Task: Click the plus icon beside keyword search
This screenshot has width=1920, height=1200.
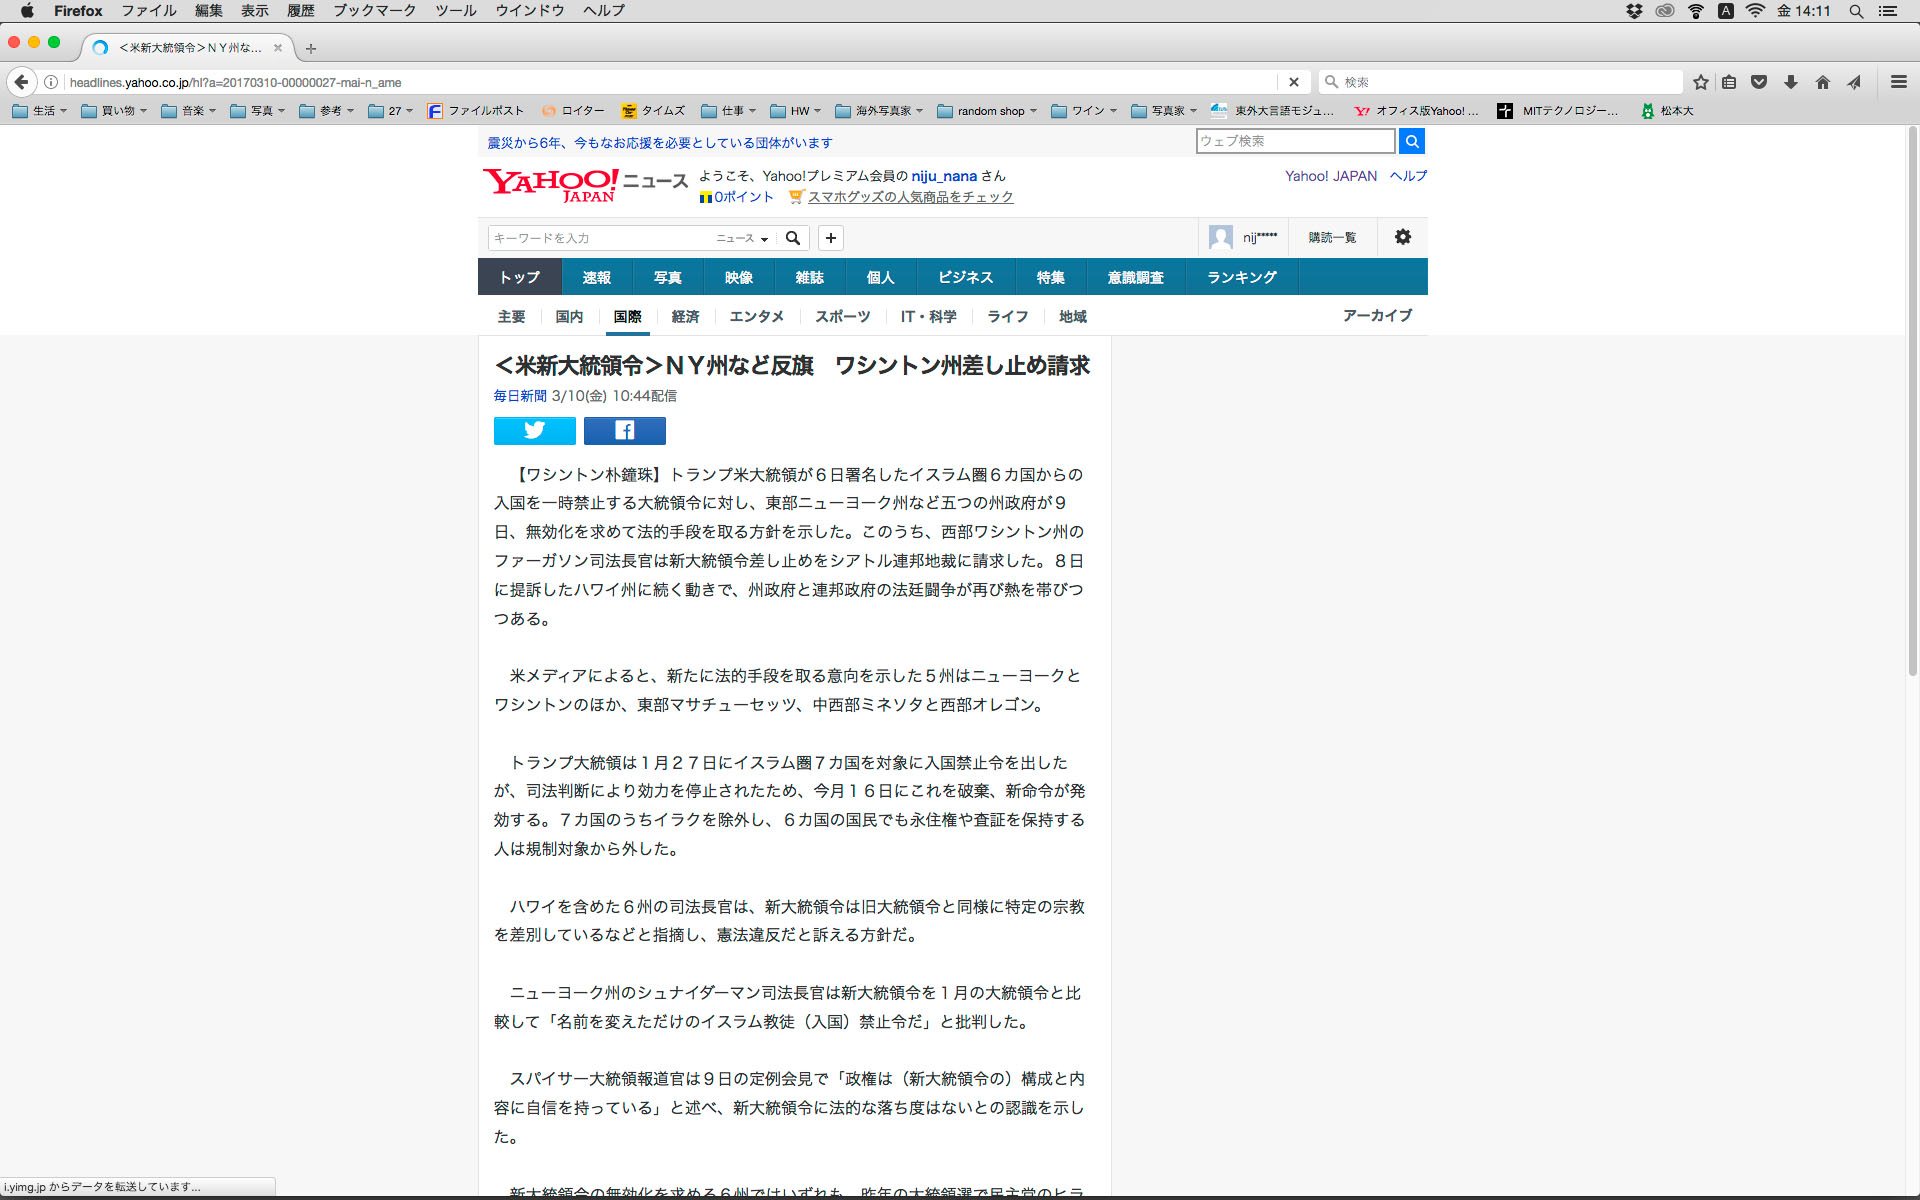Action: (830, 238)
